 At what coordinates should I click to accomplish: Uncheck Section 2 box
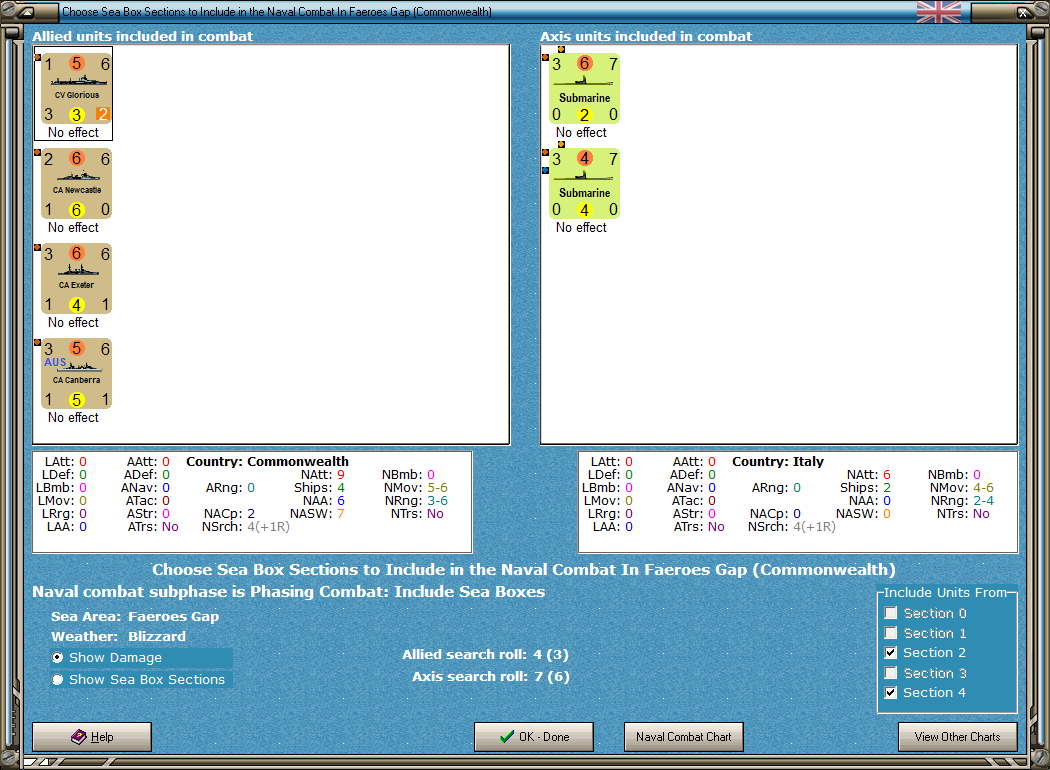pos(891,653)
